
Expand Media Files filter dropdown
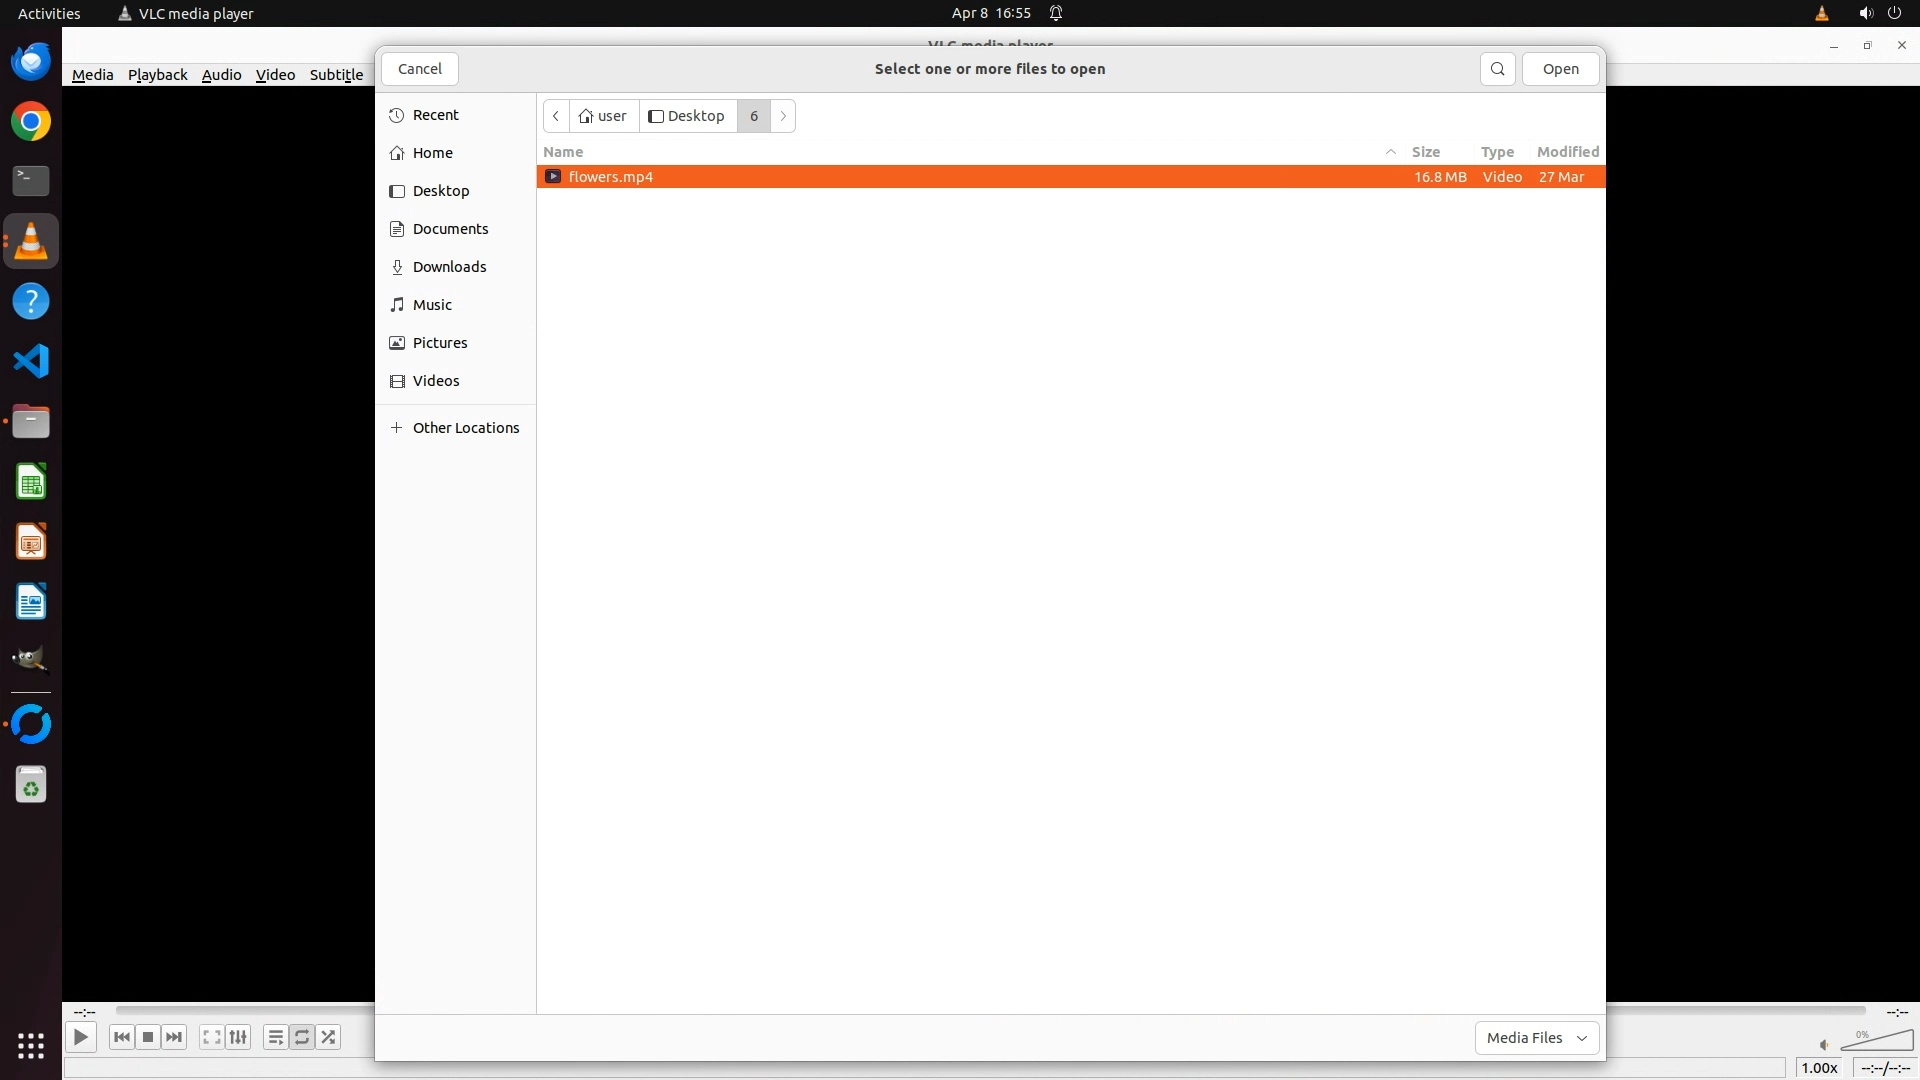[x=1536, y=1038]
